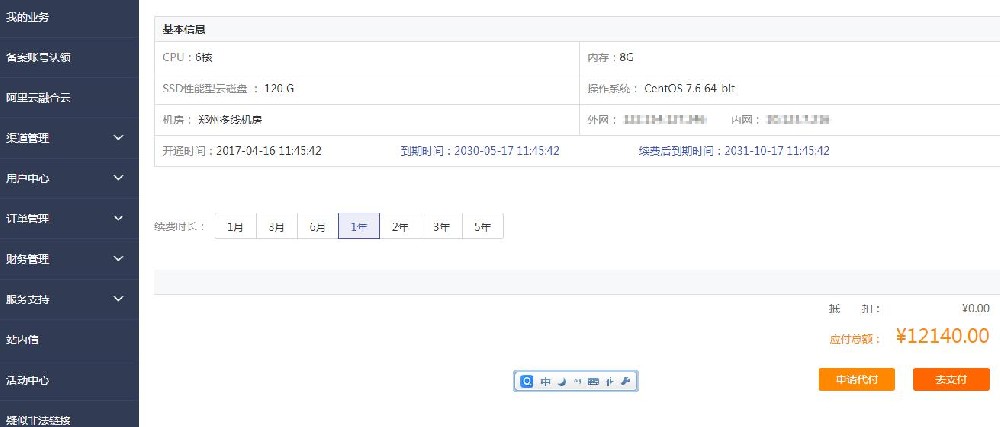Click the 到期时间 2030-05-17 value
1000x427 pixels.
(506, 151)
